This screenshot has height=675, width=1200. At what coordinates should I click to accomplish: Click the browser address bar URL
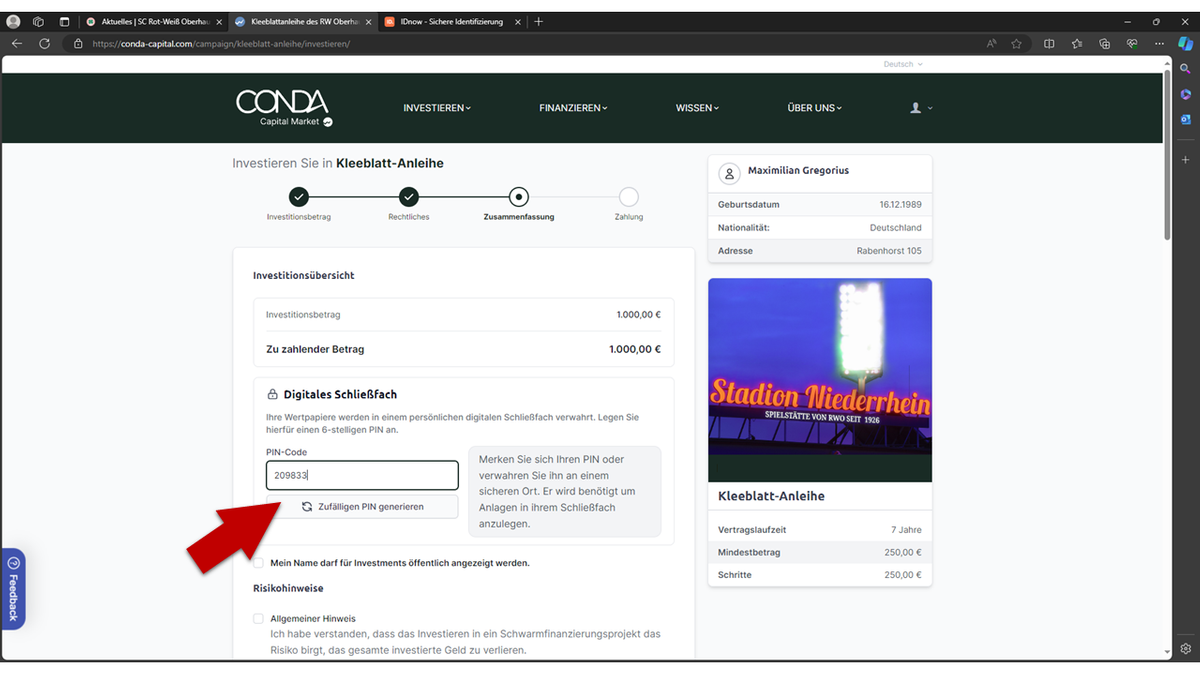(x=221, y=44)
